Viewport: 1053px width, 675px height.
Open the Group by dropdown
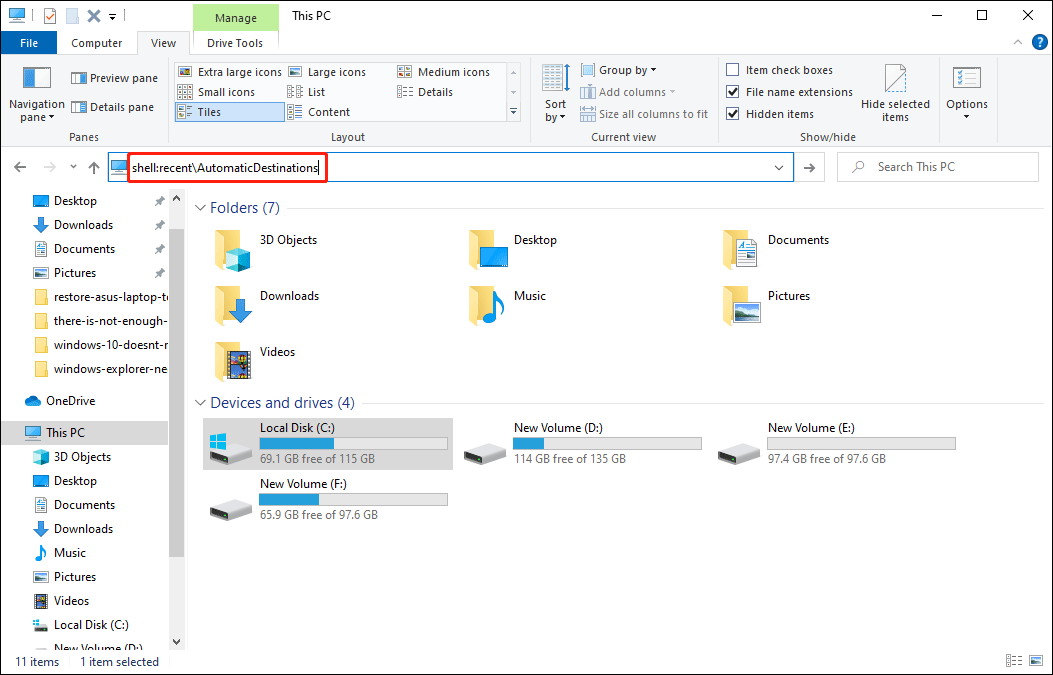[619, 70]
